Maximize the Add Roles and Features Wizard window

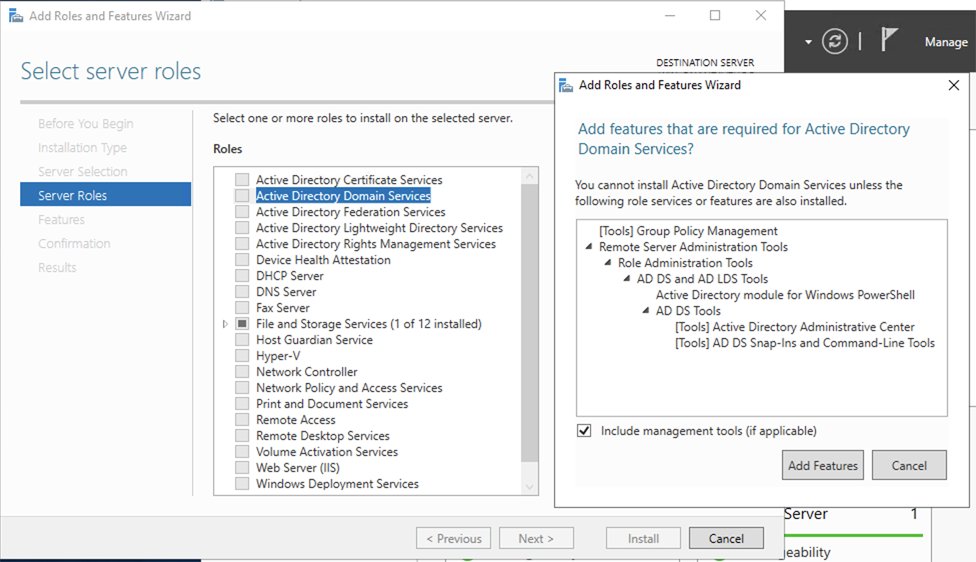pos(715,16)
